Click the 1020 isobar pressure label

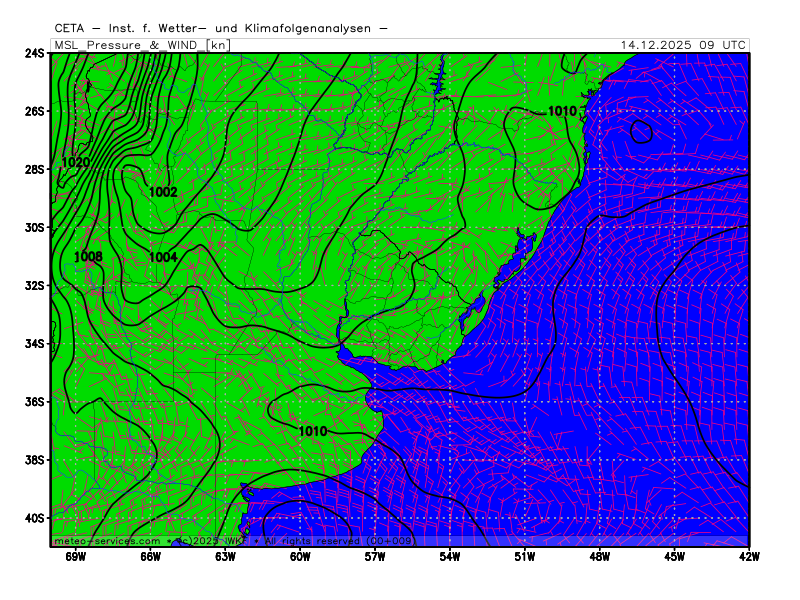click(76, 162)
